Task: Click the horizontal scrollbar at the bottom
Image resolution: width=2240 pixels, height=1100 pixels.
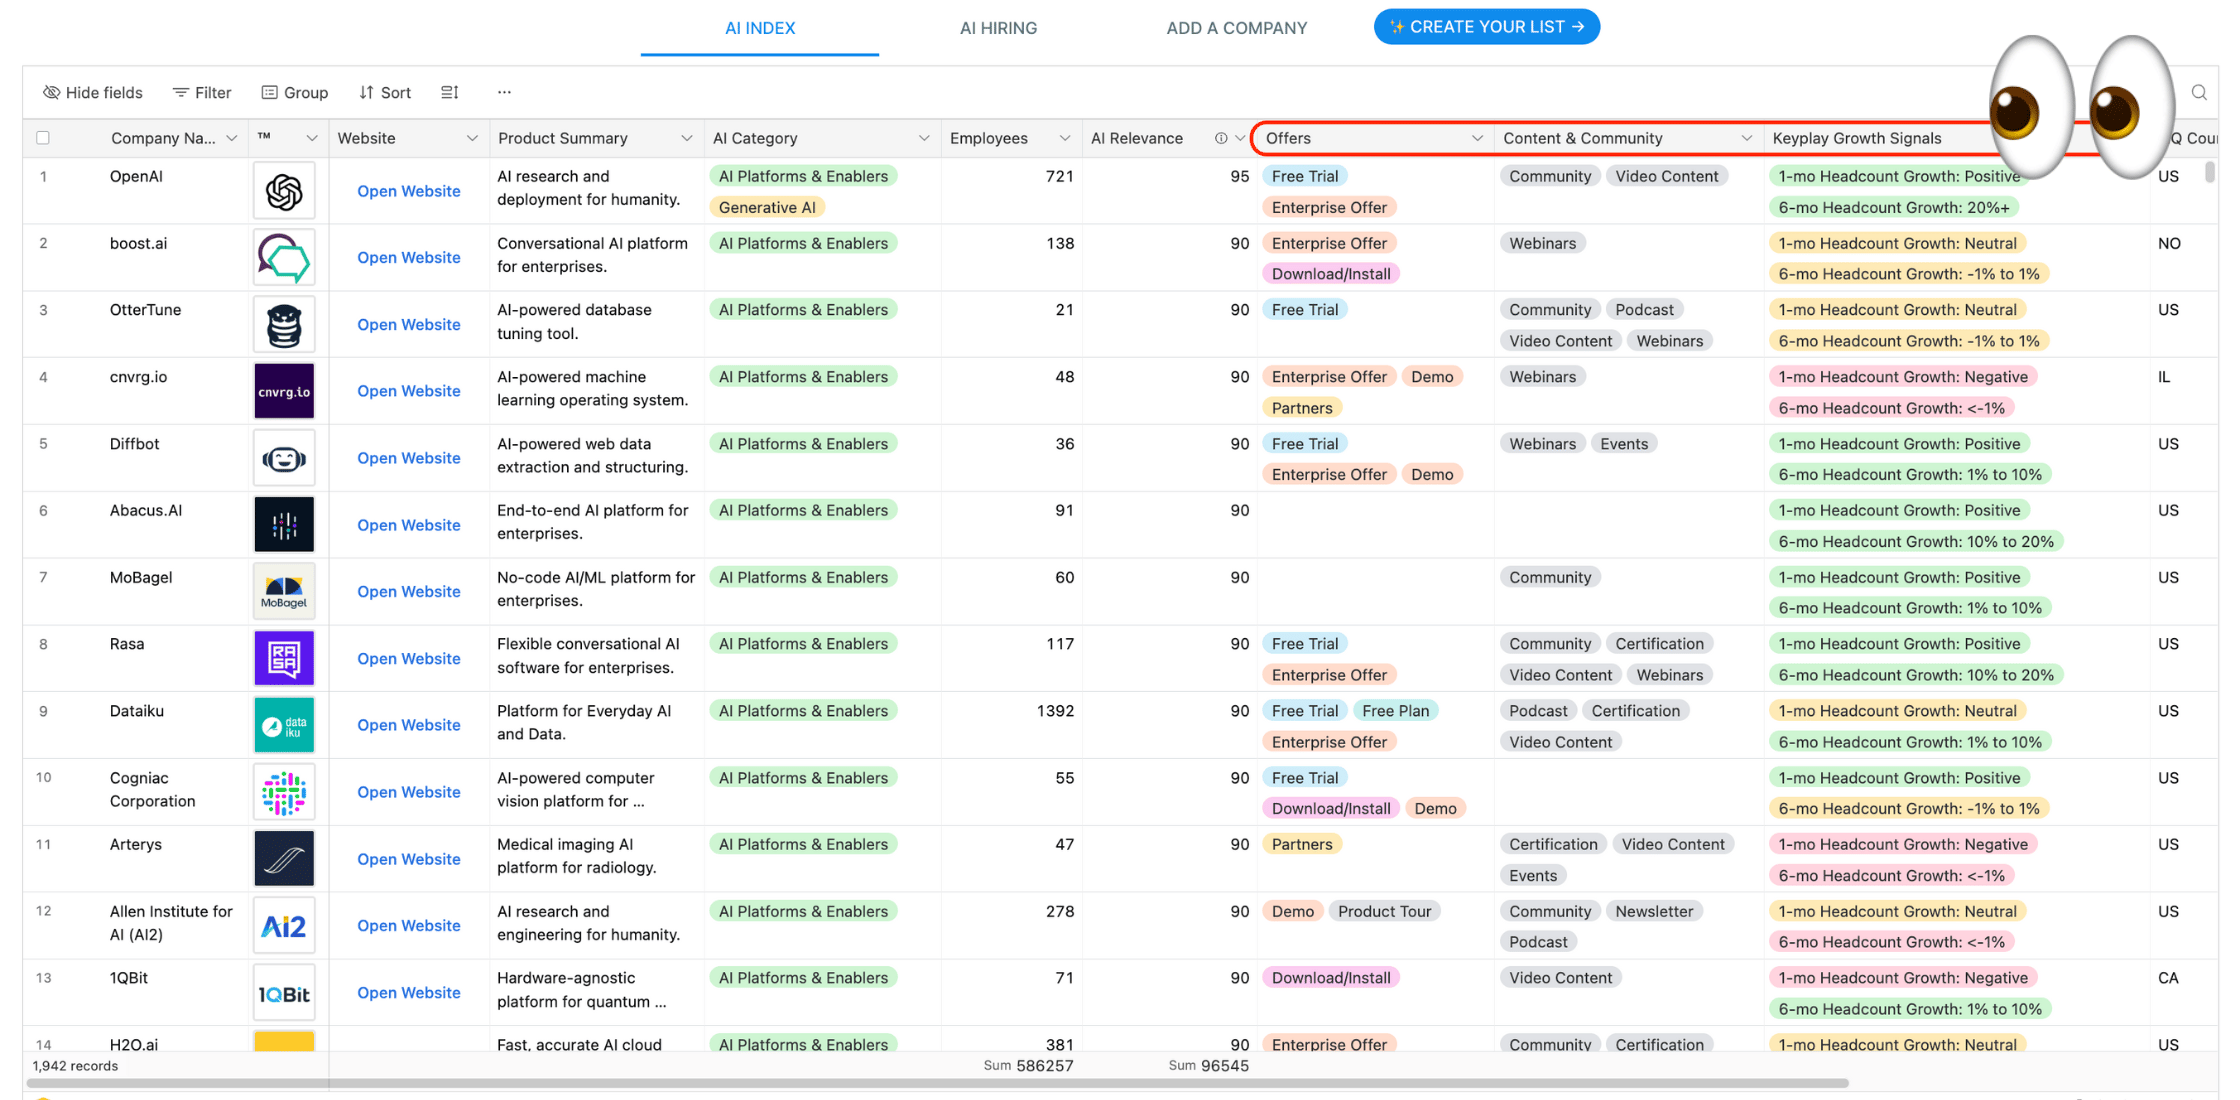Action: click(937, 1083)
